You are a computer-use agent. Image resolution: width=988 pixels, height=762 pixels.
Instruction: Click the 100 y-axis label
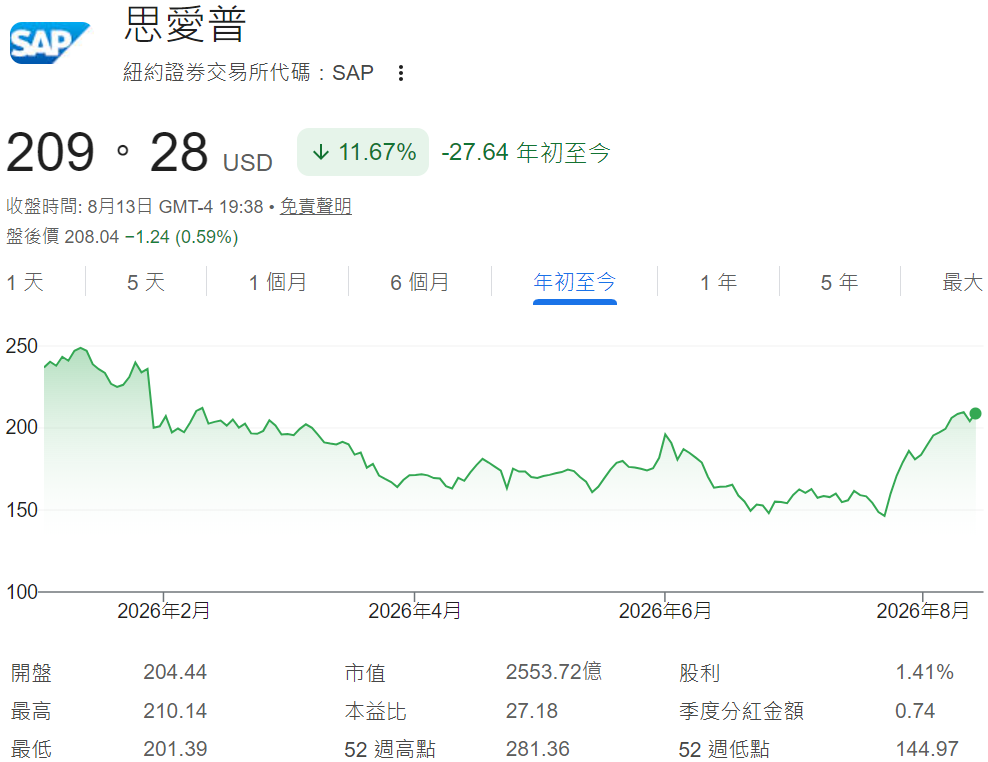[x=21, y=592]
